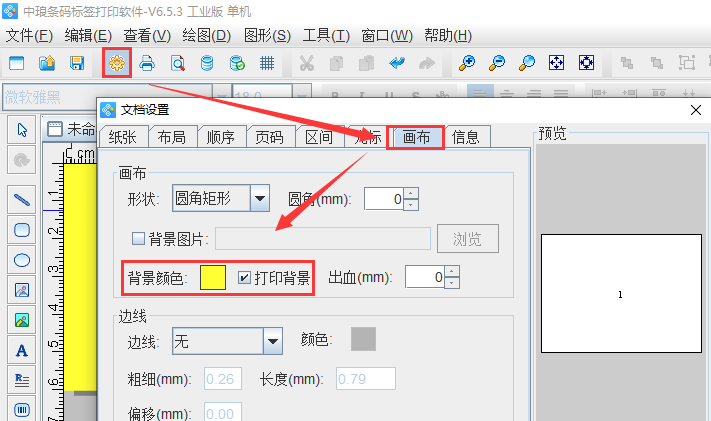
Task: Click the preview page thumbnail
Action: pos(621,294)
